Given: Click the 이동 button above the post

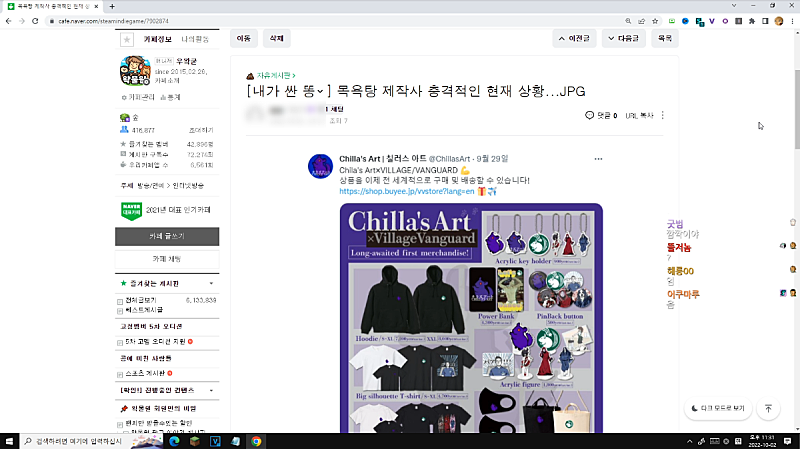Looking at the screenshot, I should click(244, 38).
